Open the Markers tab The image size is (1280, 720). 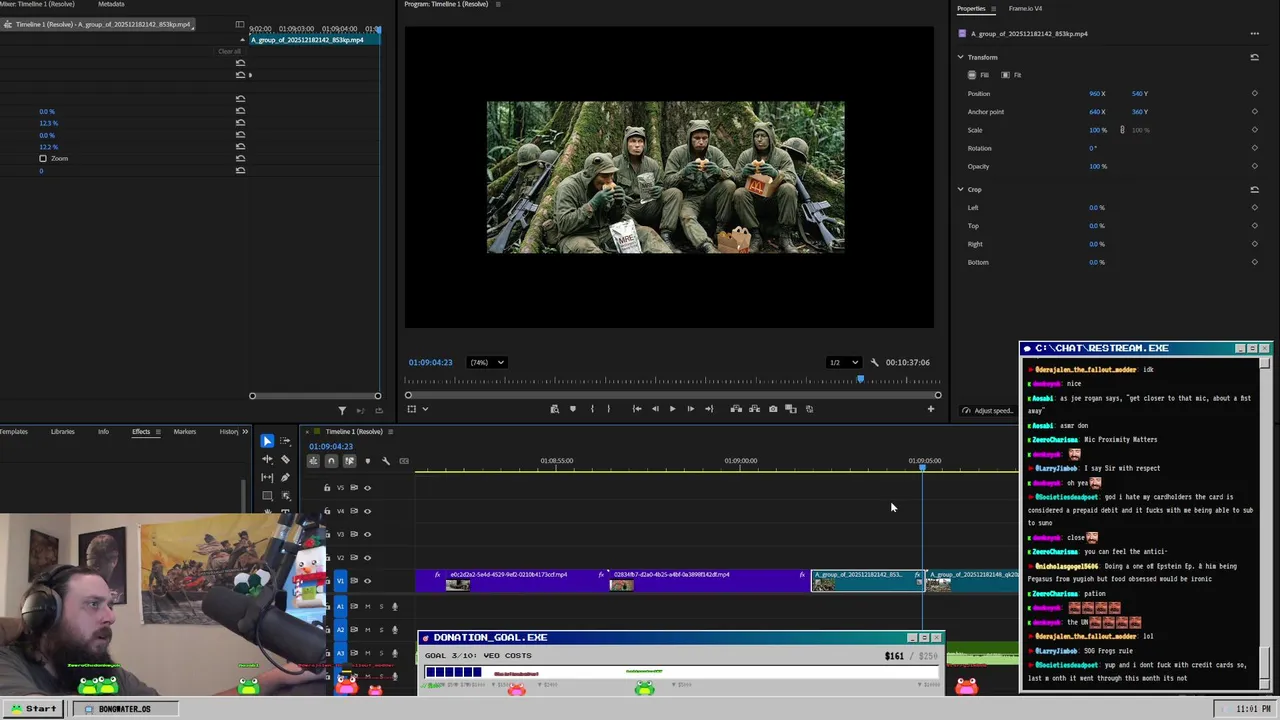point(185,432)
